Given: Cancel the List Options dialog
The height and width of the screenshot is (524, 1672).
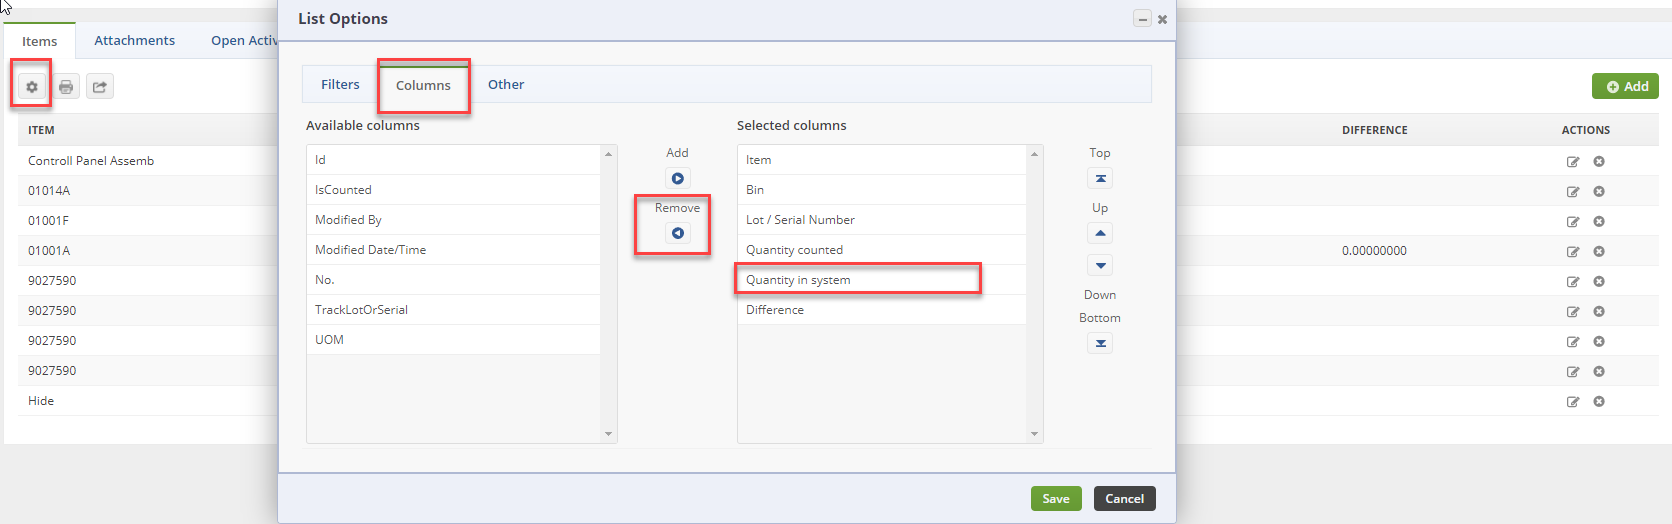Looking at the screenshot, I should [1124, 499].
